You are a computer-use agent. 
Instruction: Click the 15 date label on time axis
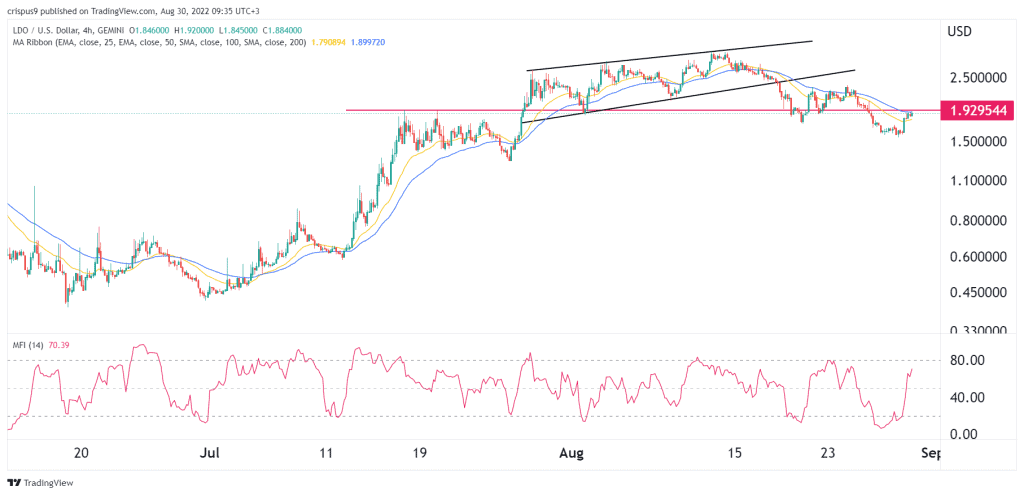pos(735,453)
